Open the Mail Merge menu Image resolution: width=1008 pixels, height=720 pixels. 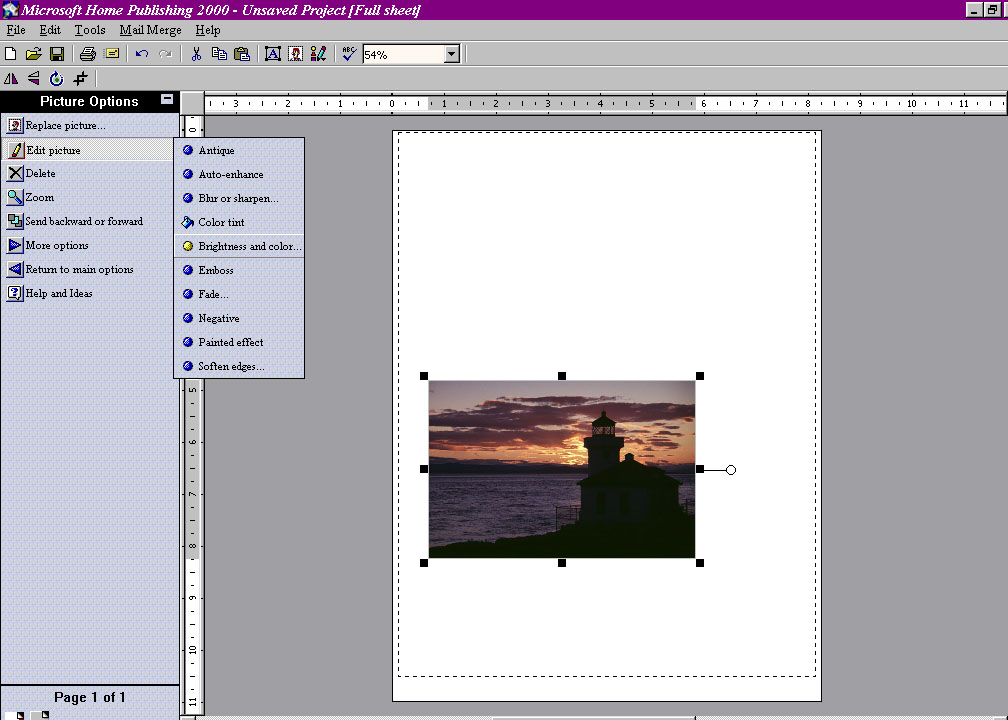click(x=150, y=30)
